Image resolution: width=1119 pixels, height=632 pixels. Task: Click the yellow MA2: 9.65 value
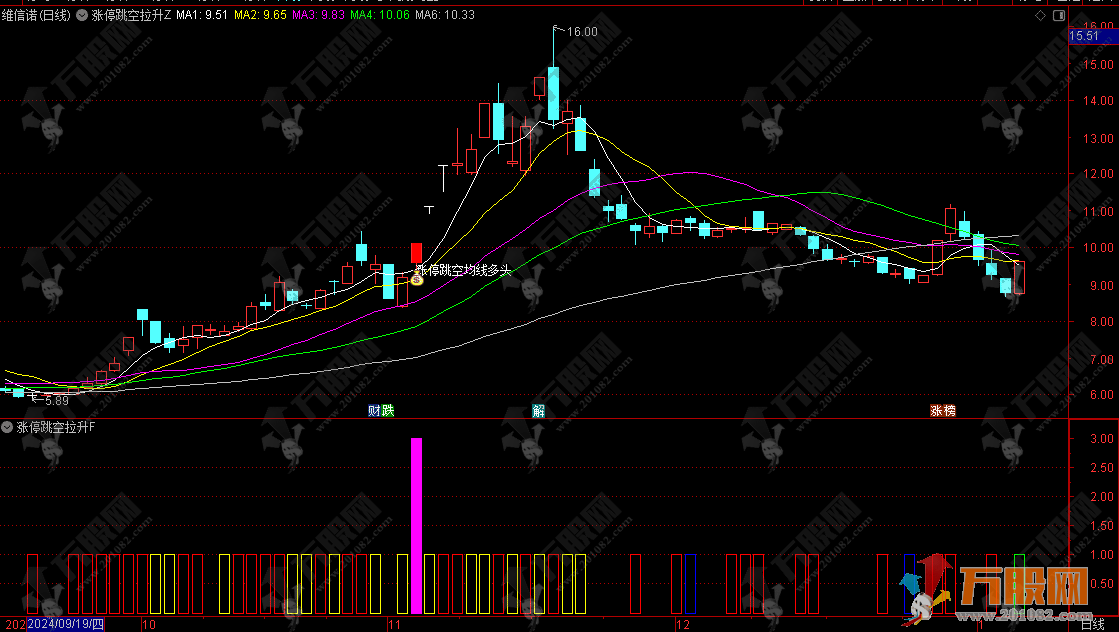pos(260,15)
